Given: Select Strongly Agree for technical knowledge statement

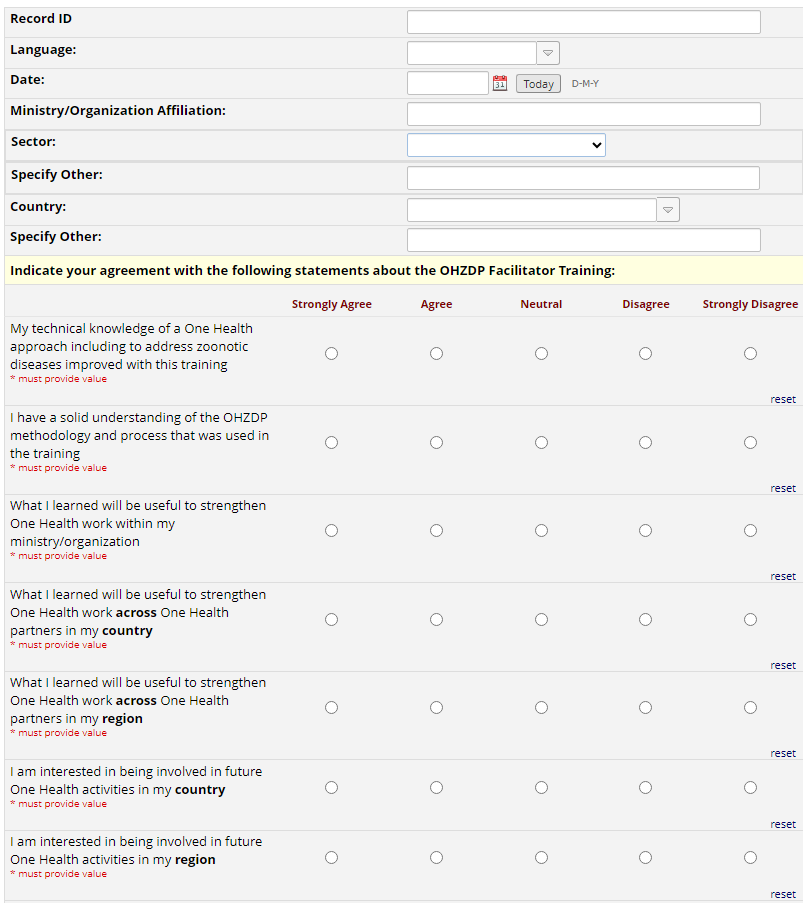Looking at the screenshot, I should 331,353.
